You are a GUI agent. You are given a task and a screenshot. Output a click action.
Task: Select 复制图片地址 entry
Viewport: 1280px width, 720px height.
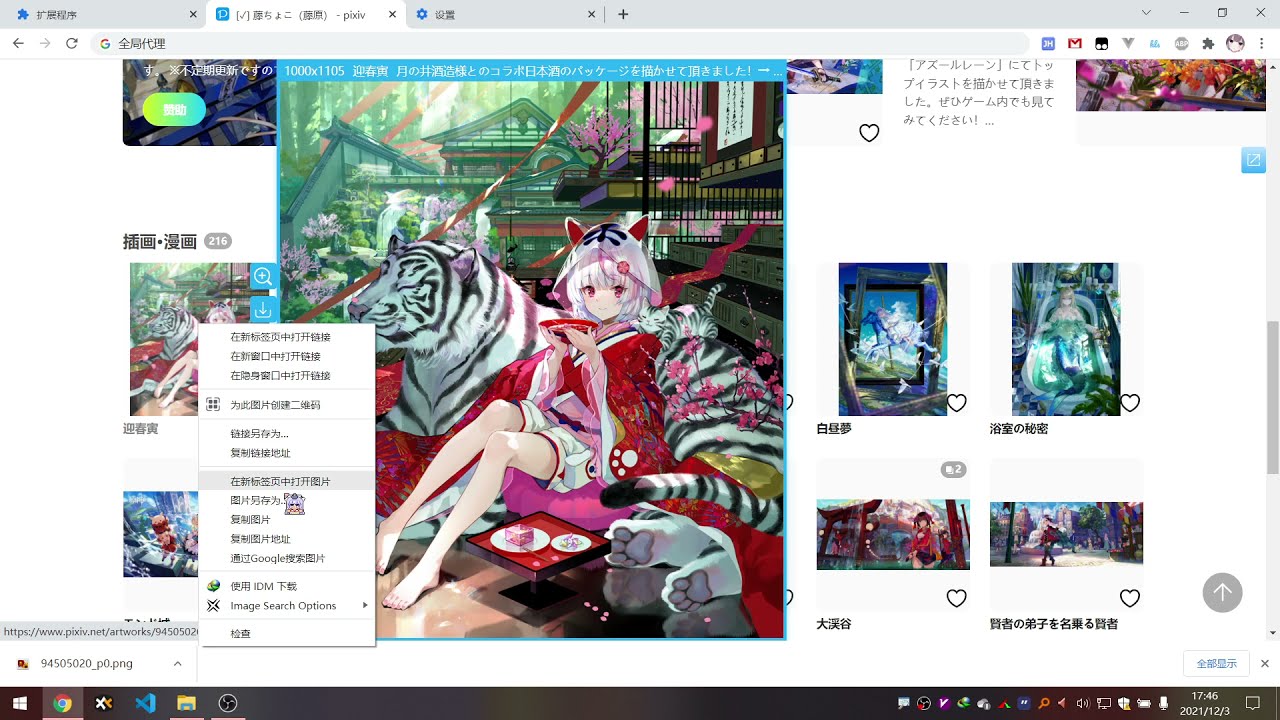pyautogui.click(x=287, y=539)
